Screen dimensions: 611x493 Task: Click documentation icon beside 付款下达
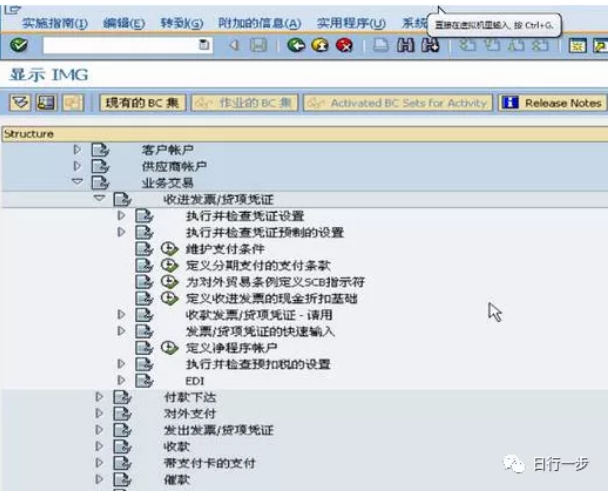(x=122, y=397)
